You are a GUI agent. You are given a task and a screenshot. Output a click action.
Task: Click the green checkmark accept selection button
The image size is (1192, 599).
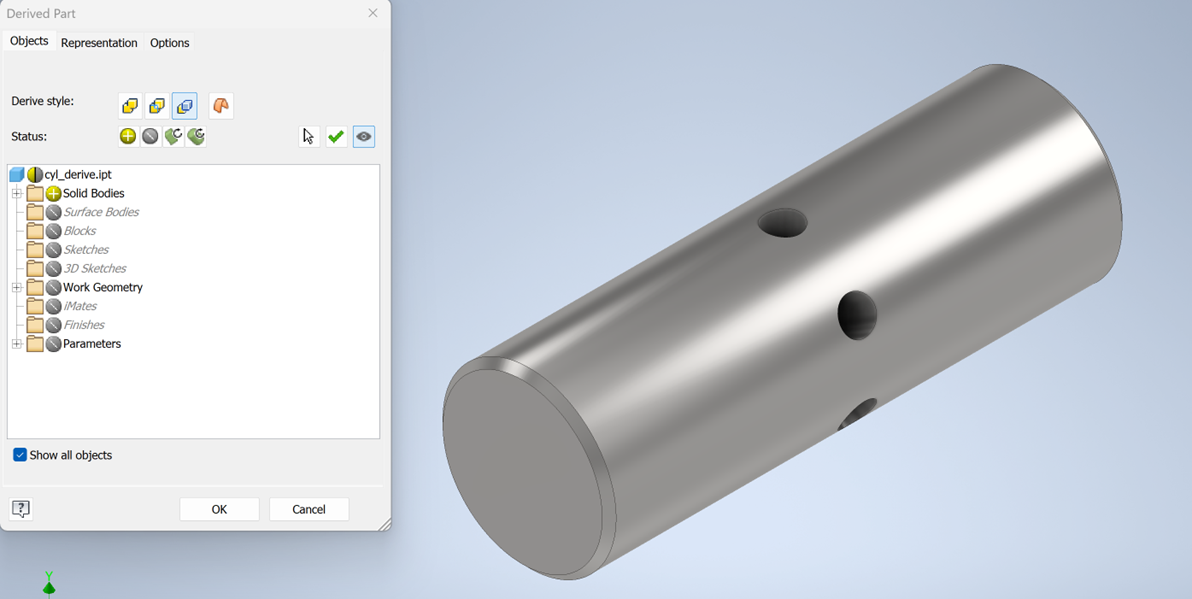(x=336, y=137)
